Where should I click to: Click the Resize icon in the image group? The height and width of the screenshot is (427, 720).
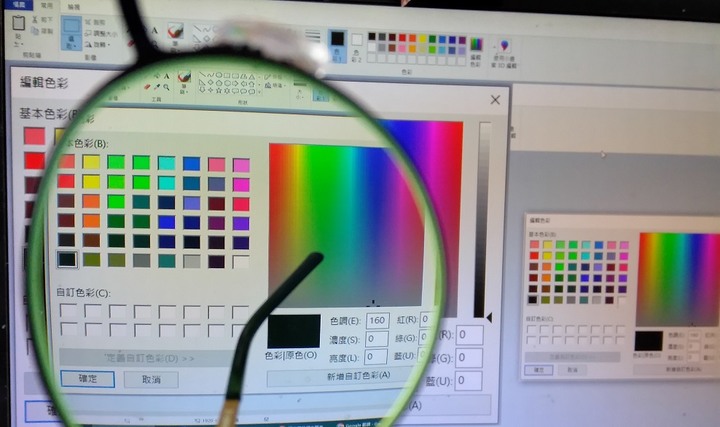pos(88,34)
